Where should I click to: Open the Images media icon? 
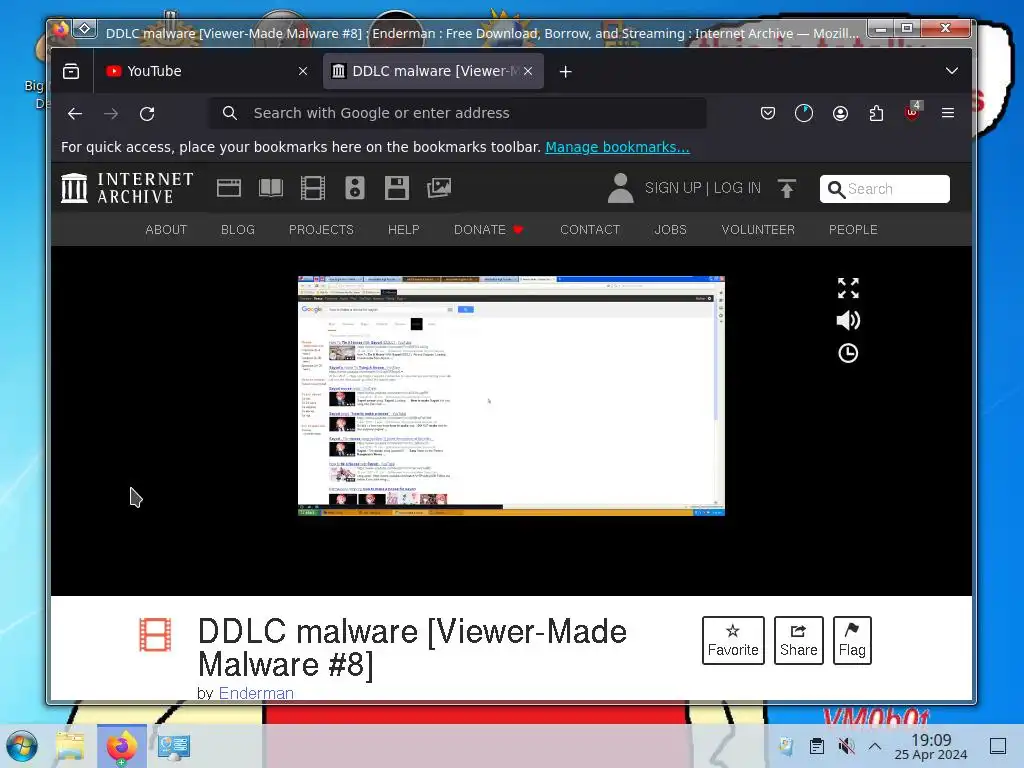click(x=439, y=188)
